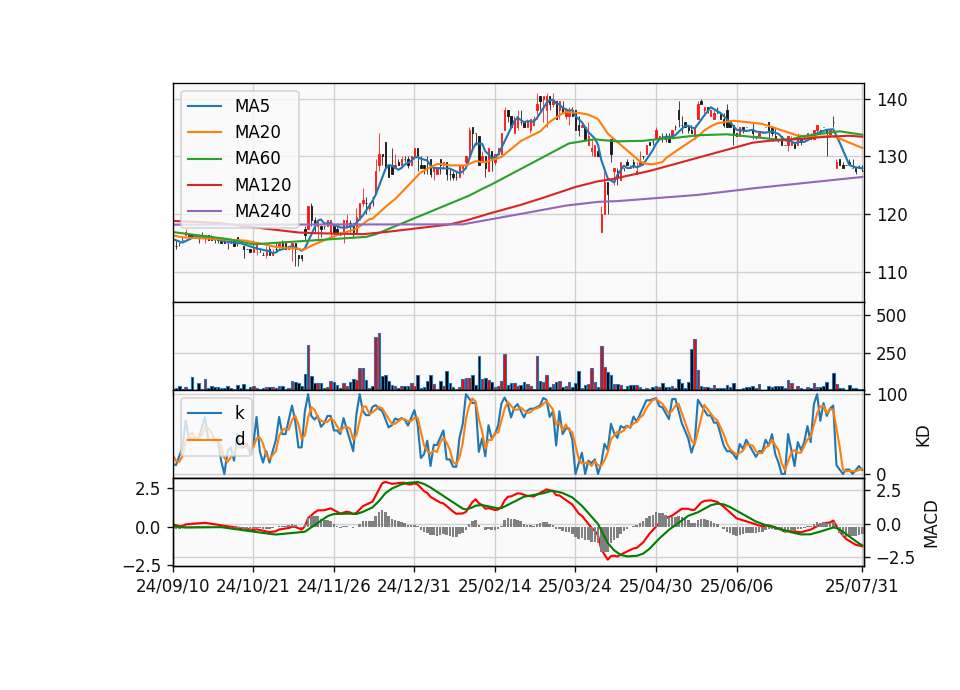Click the 500 volume axis value
The image size is (960, 690).
(891, 316)
